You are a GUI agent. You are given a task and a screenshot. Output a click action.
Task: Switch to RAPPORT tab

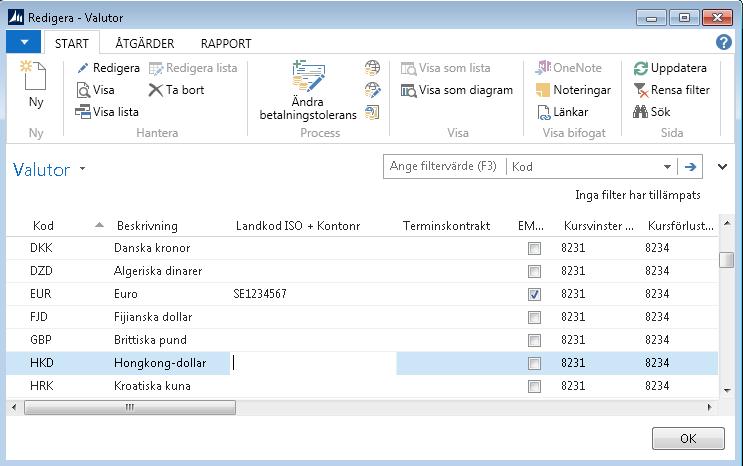226,44
